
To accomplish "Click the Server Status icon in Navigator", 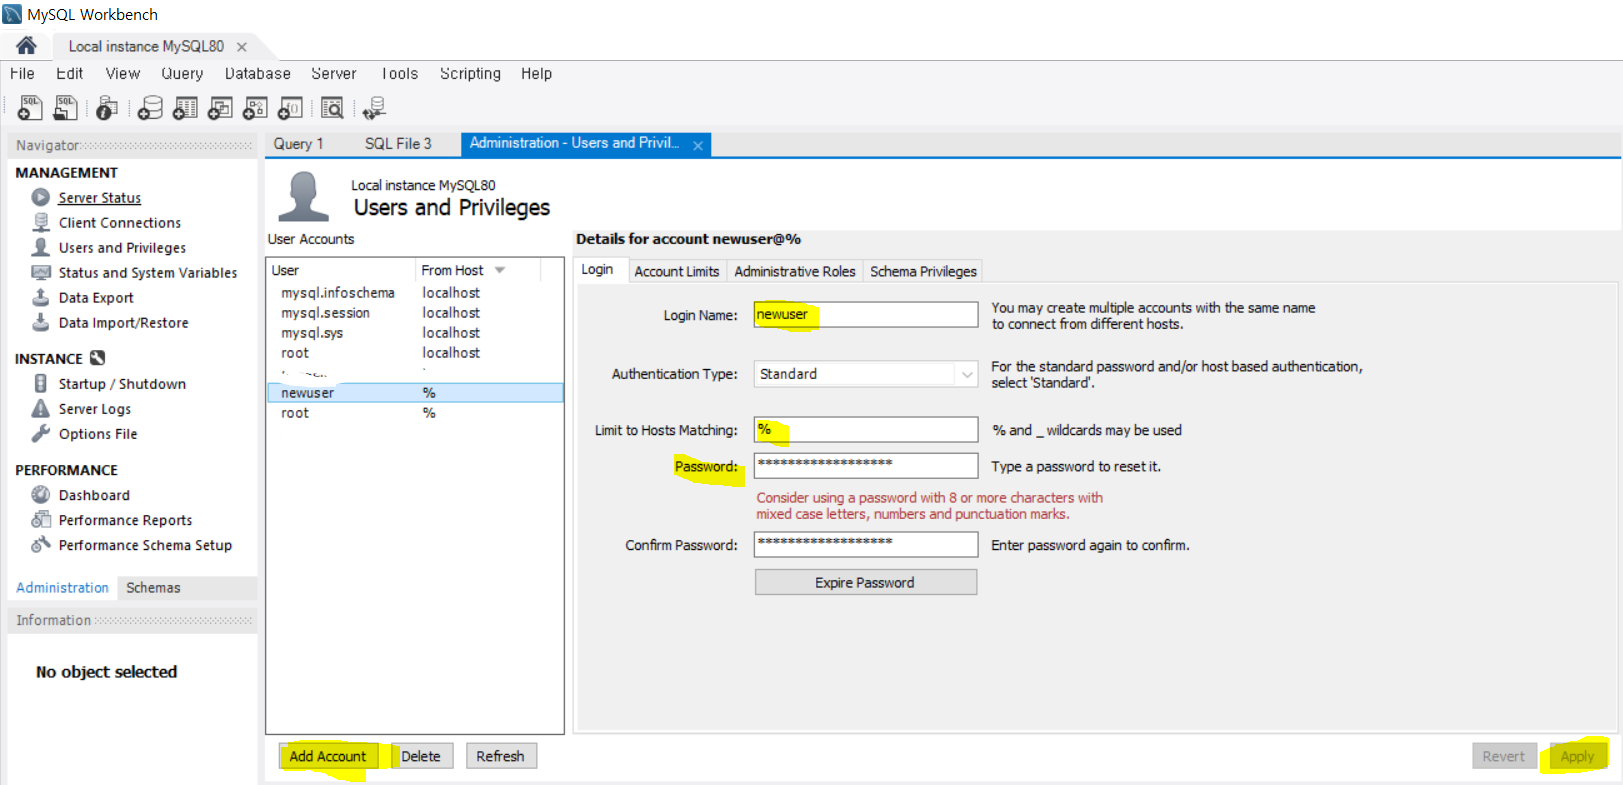I will coord(41,197).
